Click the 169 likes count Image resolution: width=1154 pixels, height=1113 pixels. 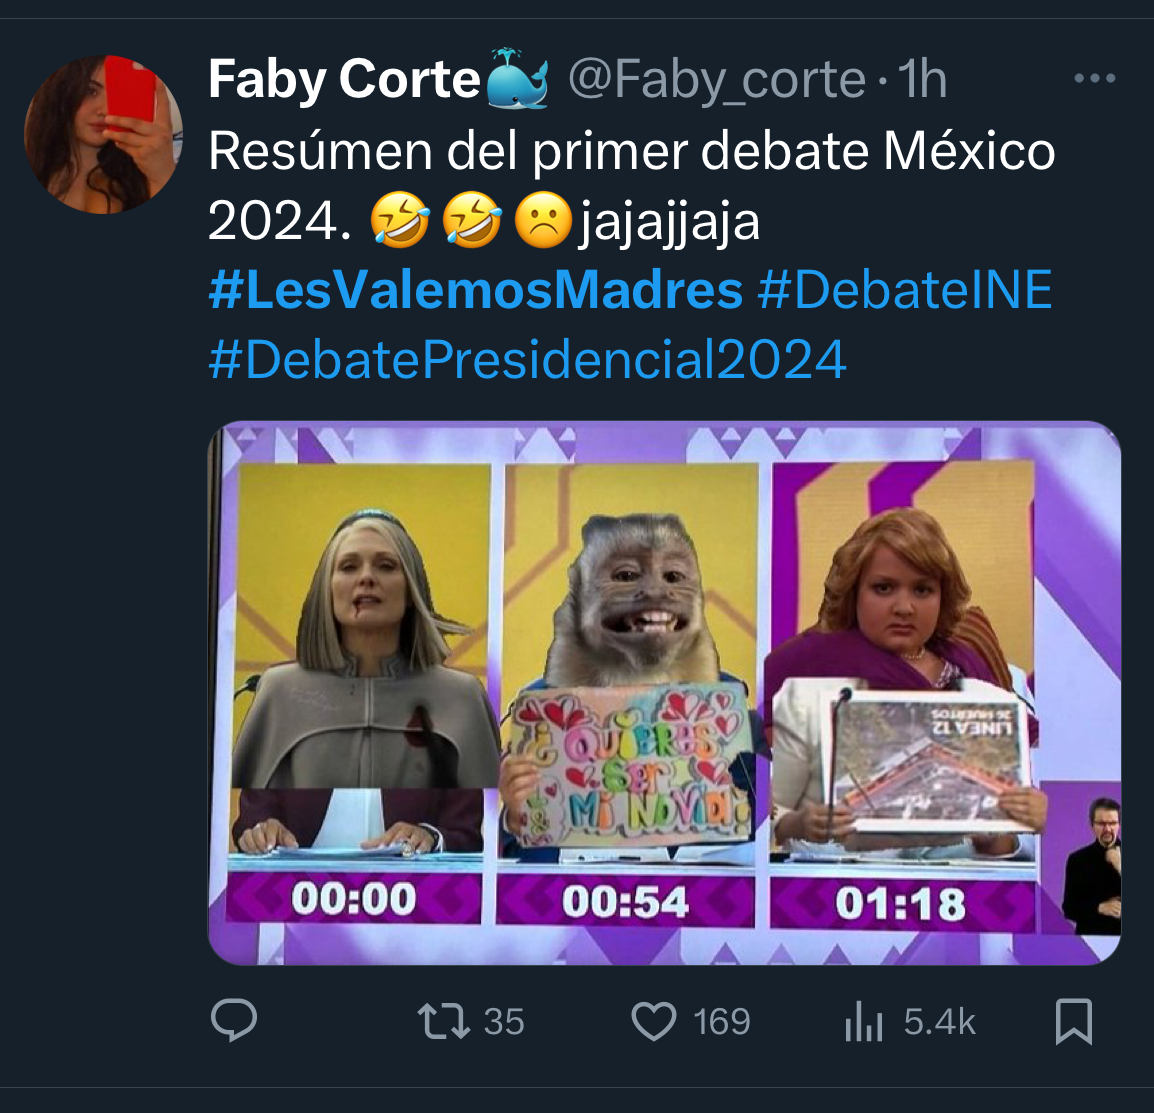point(721,1021)
